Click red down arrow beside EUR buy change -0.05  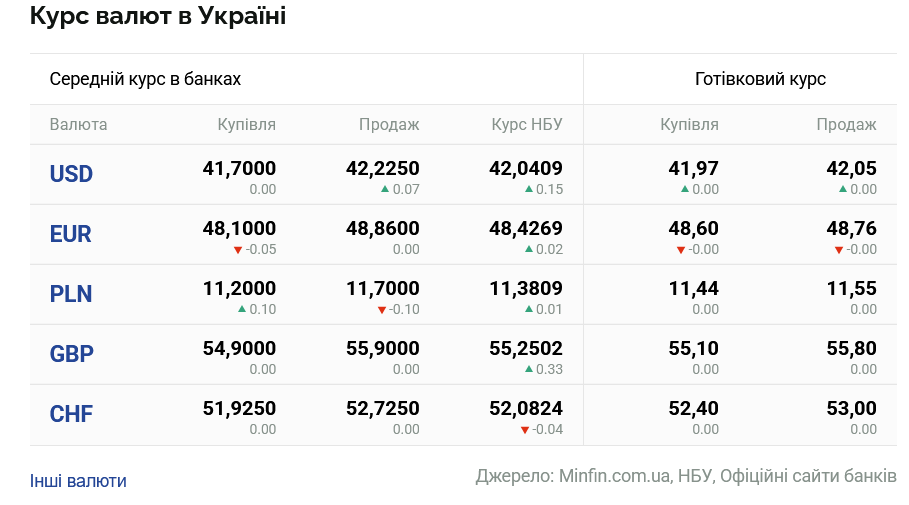click(x=238, y=249)
